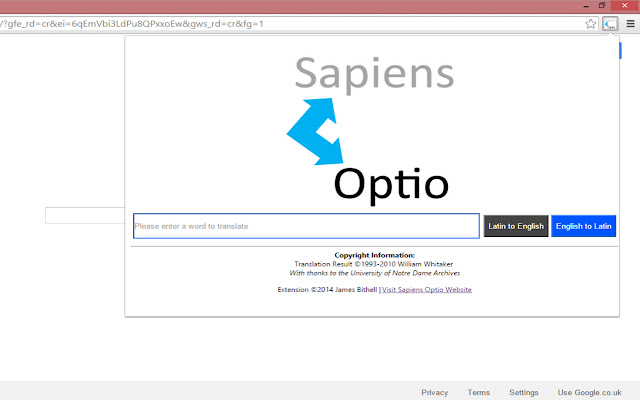Click the Extension ©2014 James Bithell text
The image size is (640, 400).
click(x=327, y=290)
